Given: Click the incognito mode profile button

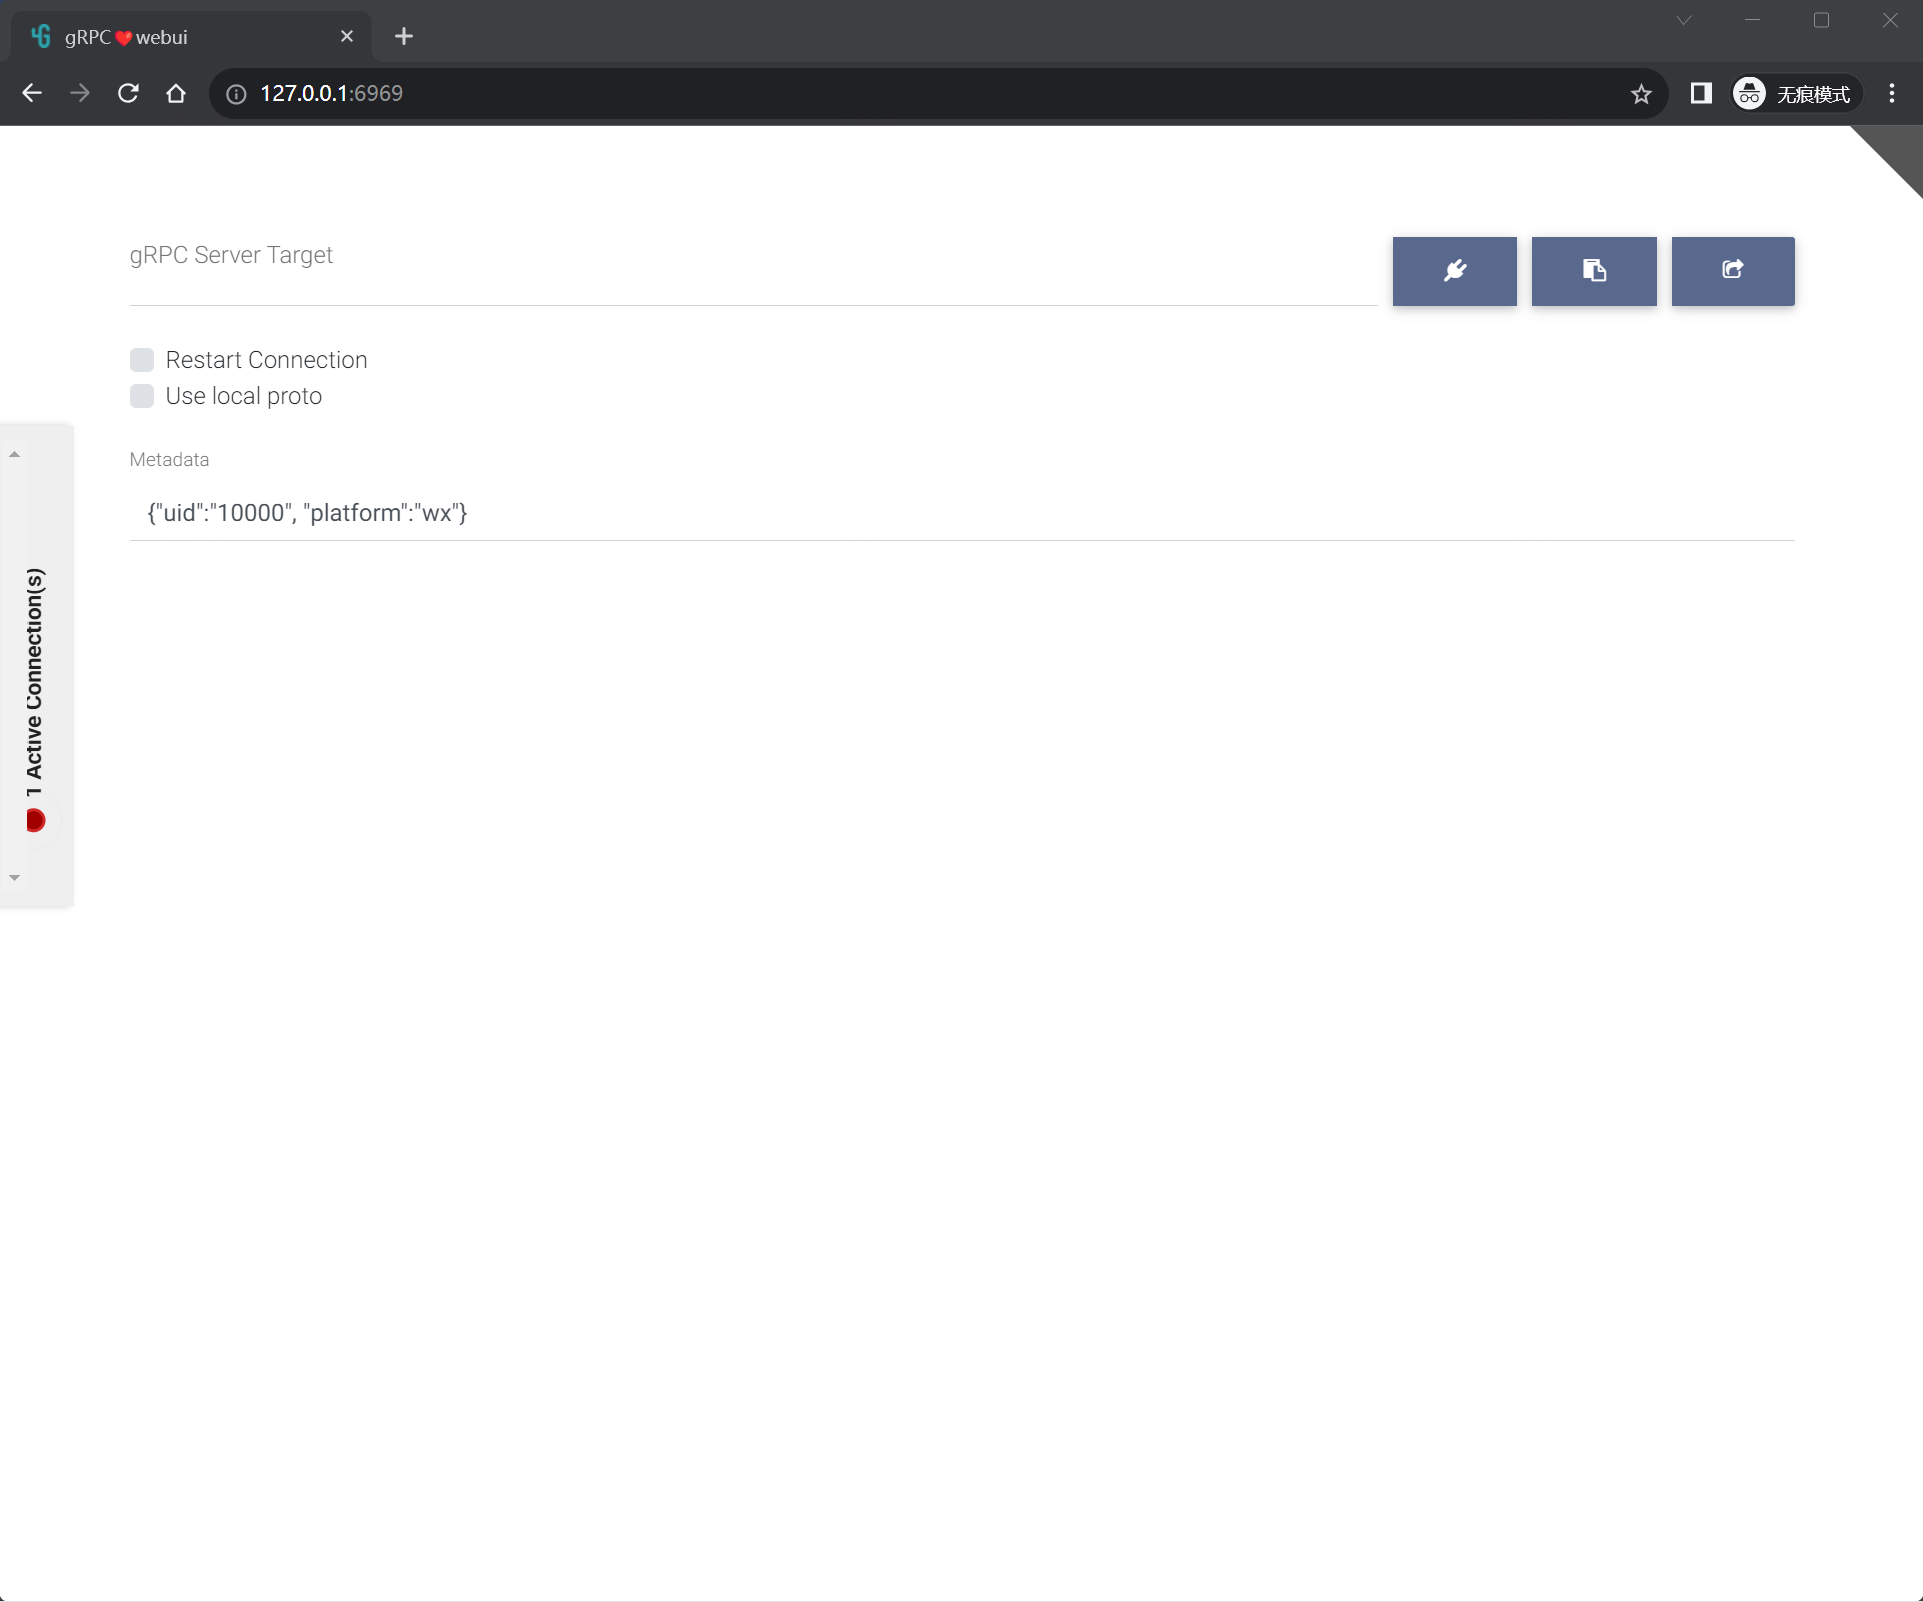Looking at the screenshot, I should coord(1796,94).
